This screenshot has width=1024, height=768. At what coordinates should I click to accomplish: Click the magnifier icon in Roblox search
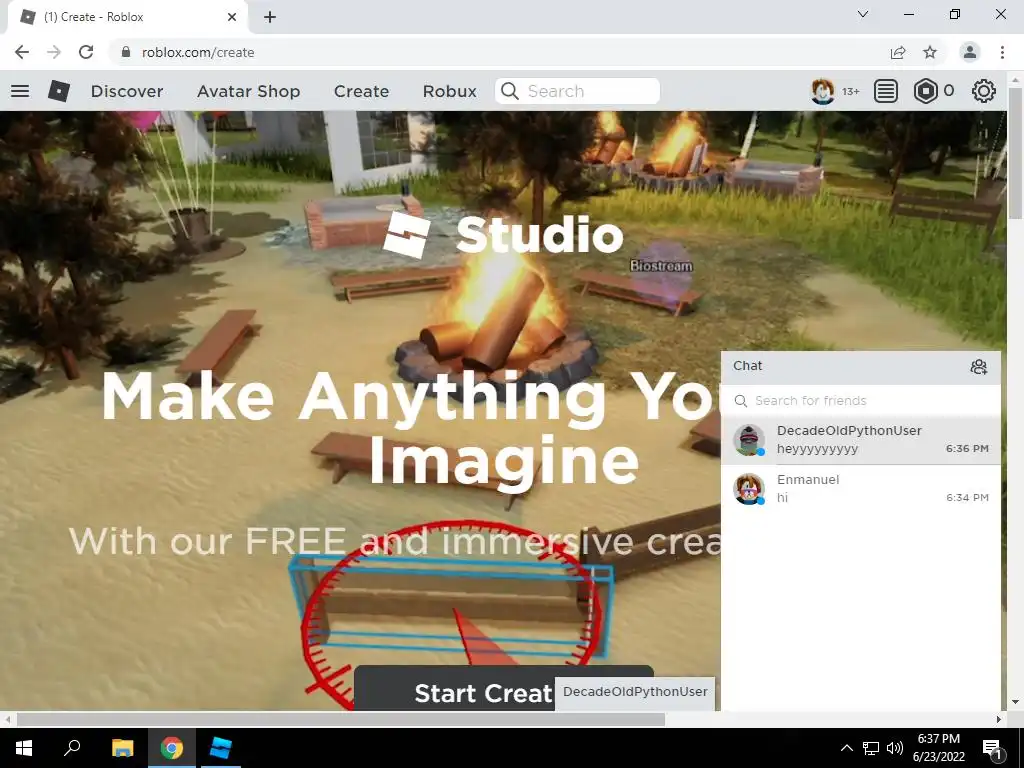click(509, 91)
